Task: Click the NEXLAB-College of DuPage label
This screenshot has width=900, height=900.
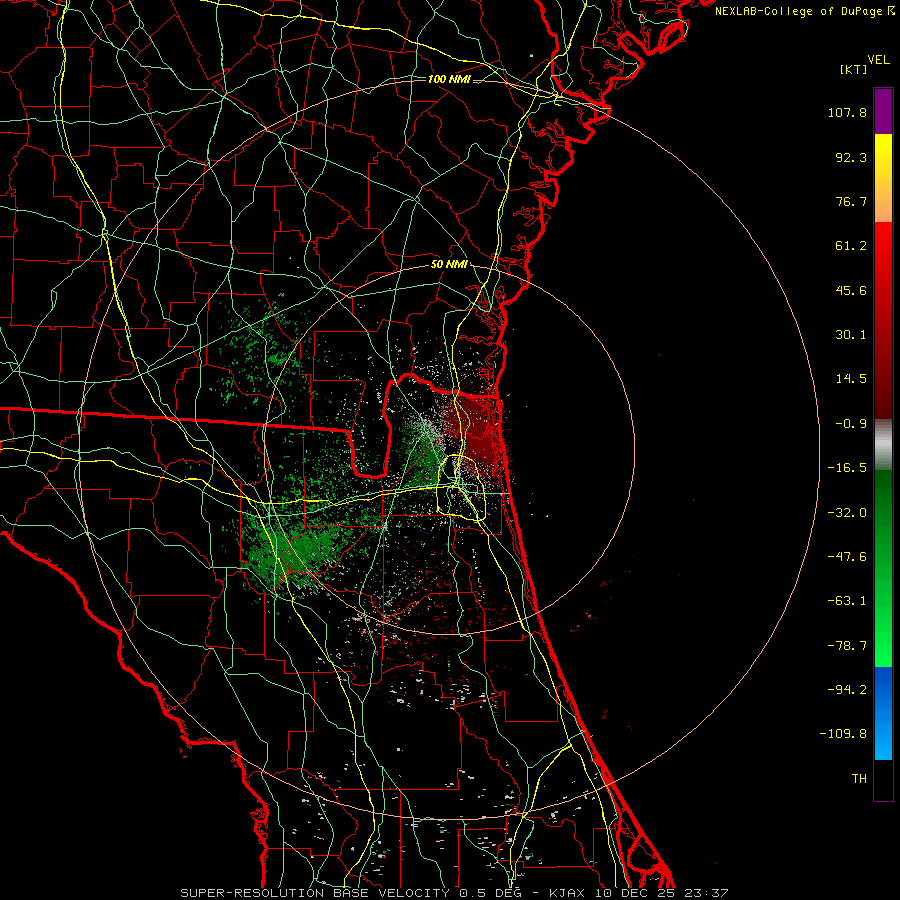Action: coord(803,11)
